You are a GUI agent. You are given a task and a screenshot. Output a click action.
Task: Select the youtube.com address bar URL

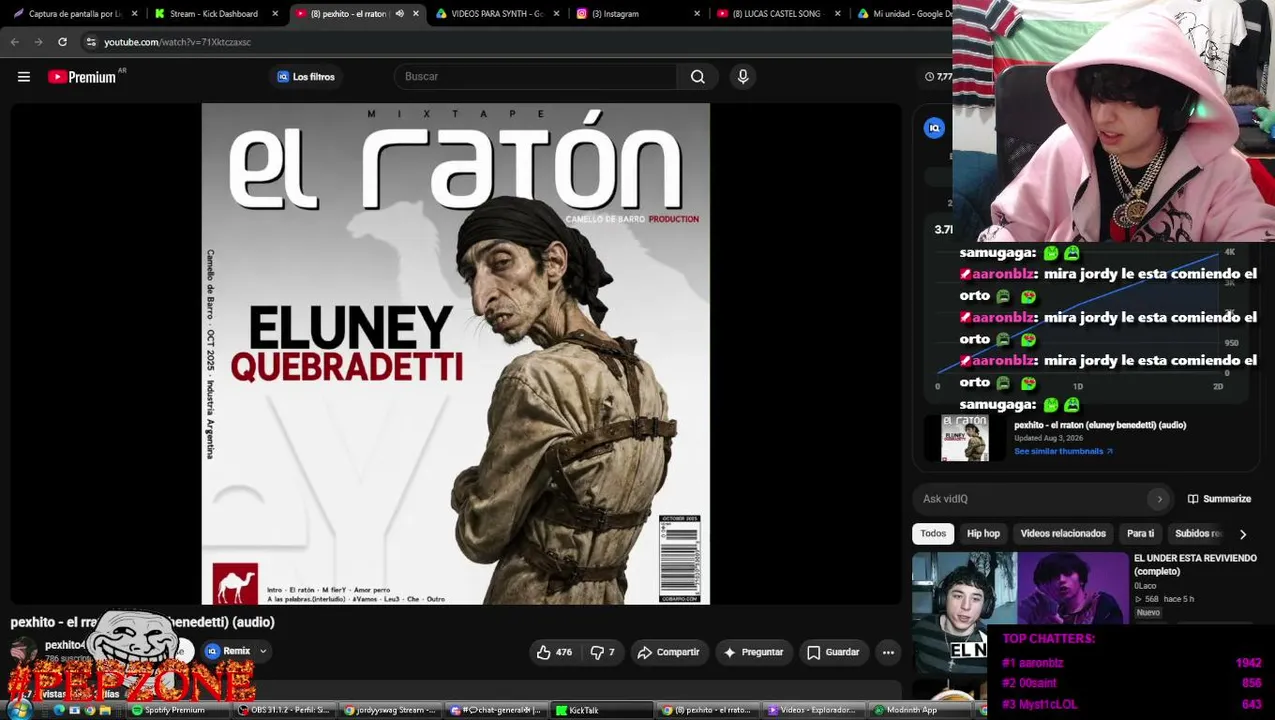pos(177,42)
